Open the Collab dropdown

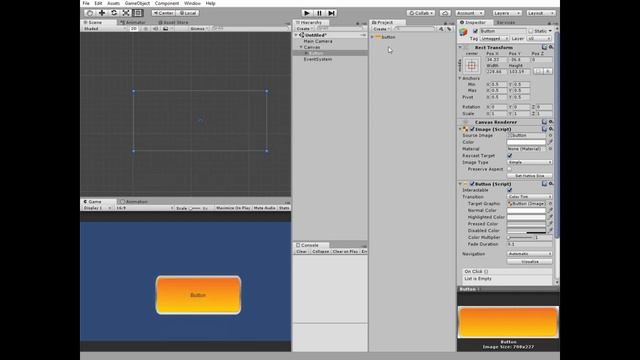(x=421, y=13)
